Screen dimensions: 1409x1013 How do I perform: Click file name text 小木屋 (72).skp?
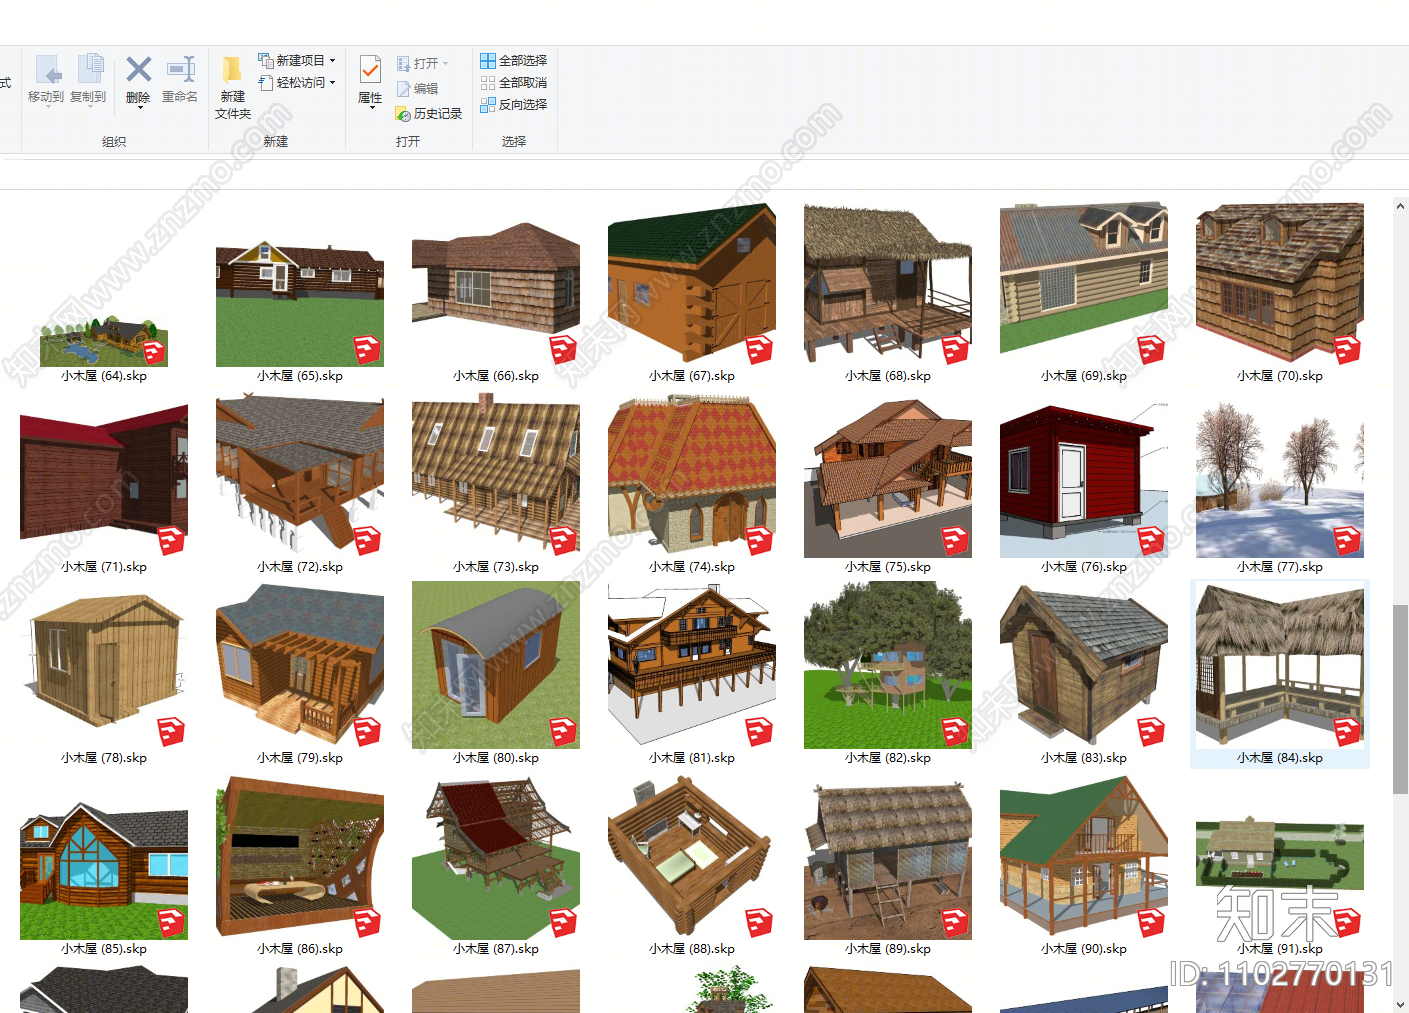tap(300, 567)
